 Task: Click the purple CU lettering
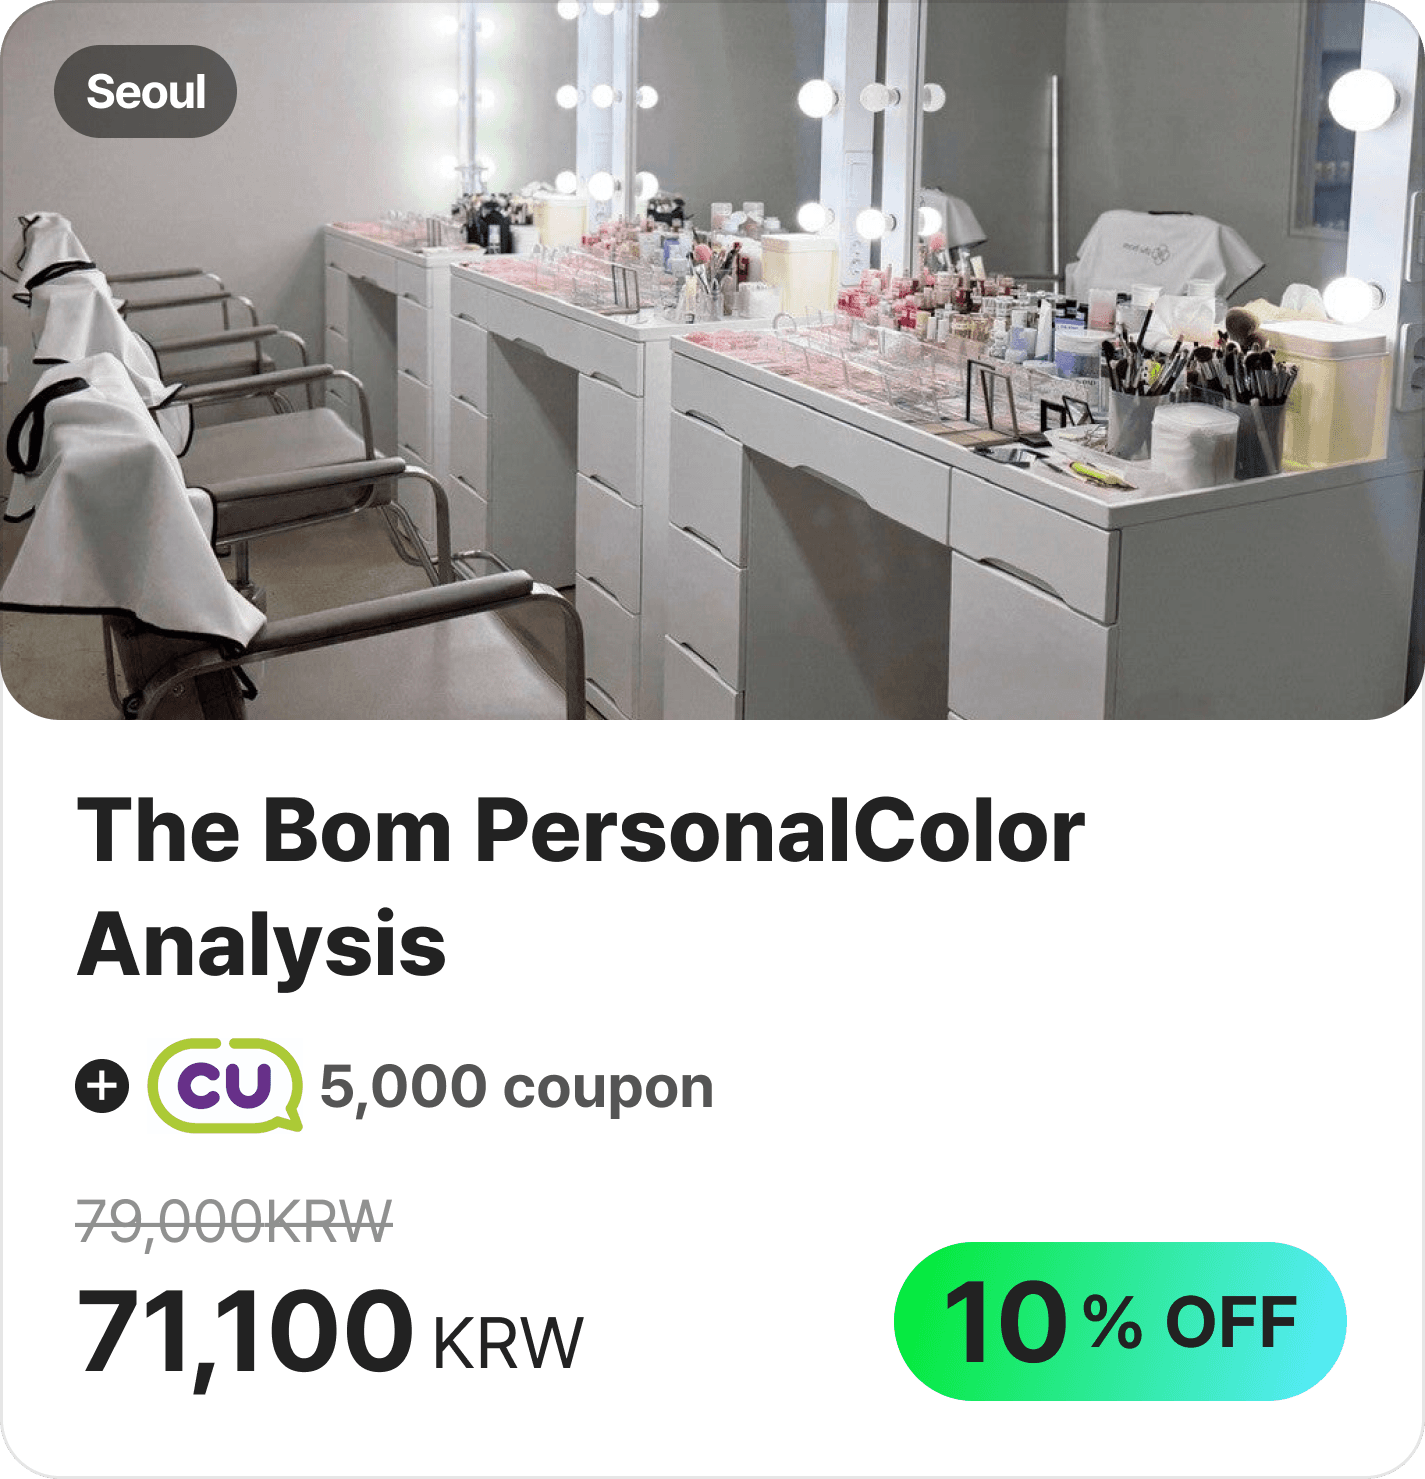(225, 1085)
